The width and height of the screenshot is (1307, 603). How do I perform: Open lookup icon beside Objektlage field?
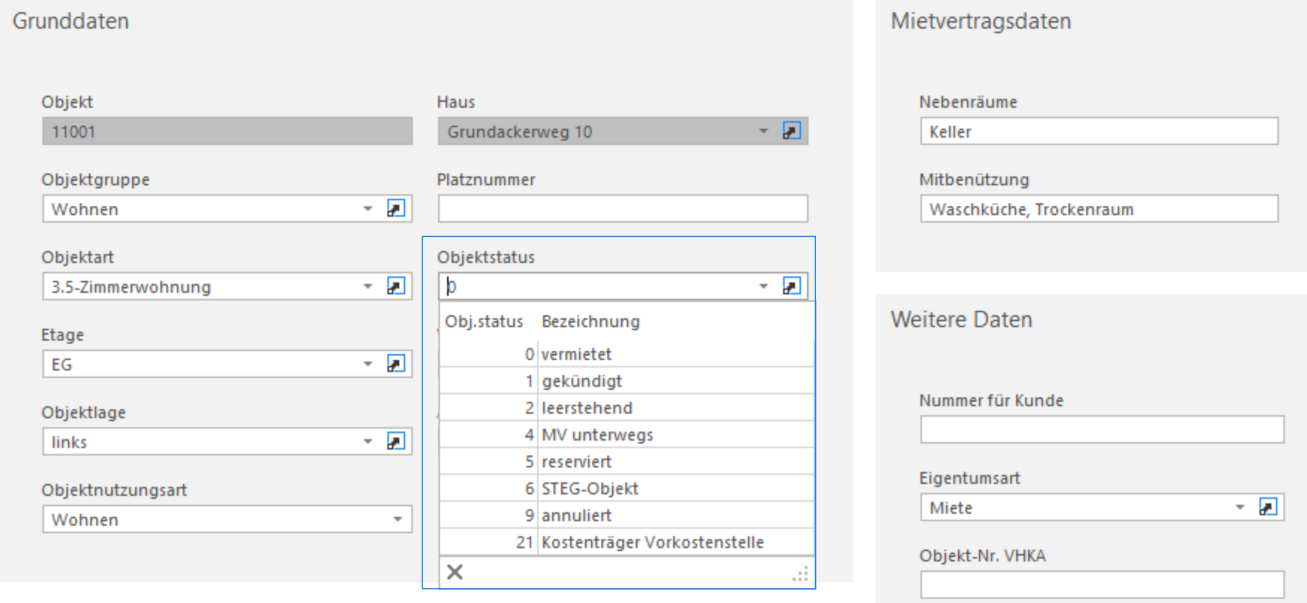pyautogui.click(x=396, y=441)
